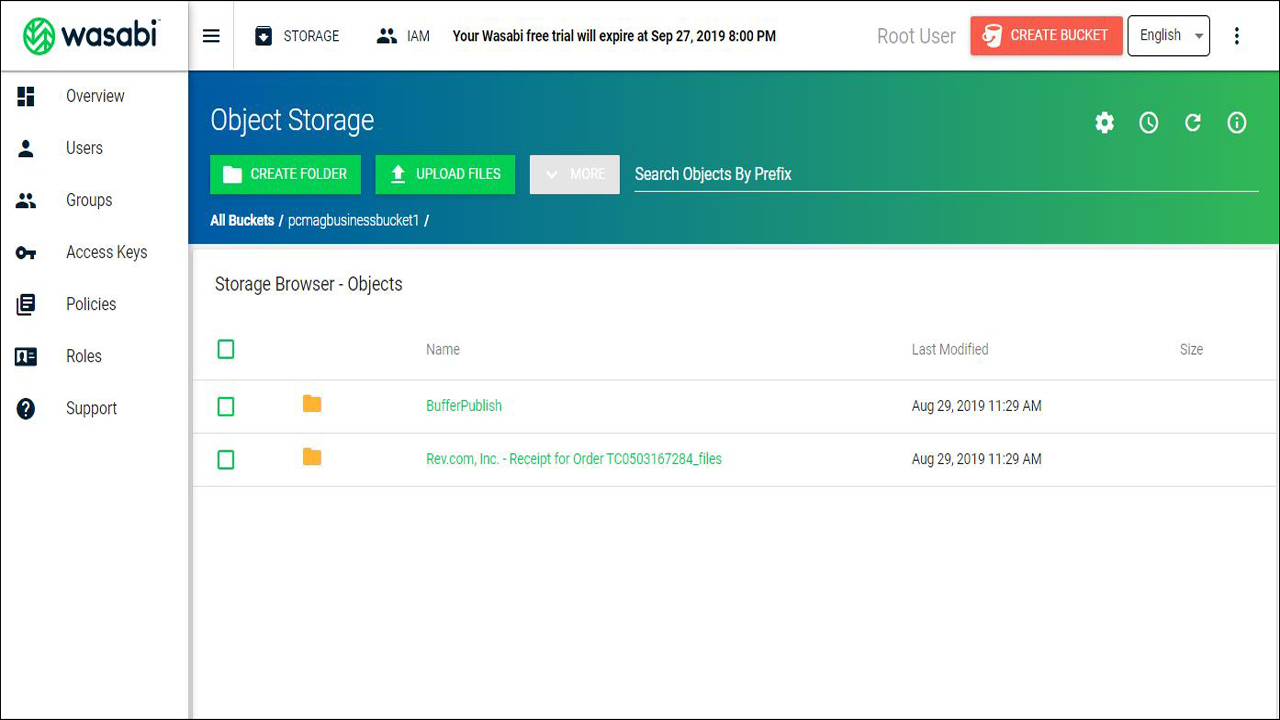Click the Create Bucket button

(1046, 35)
